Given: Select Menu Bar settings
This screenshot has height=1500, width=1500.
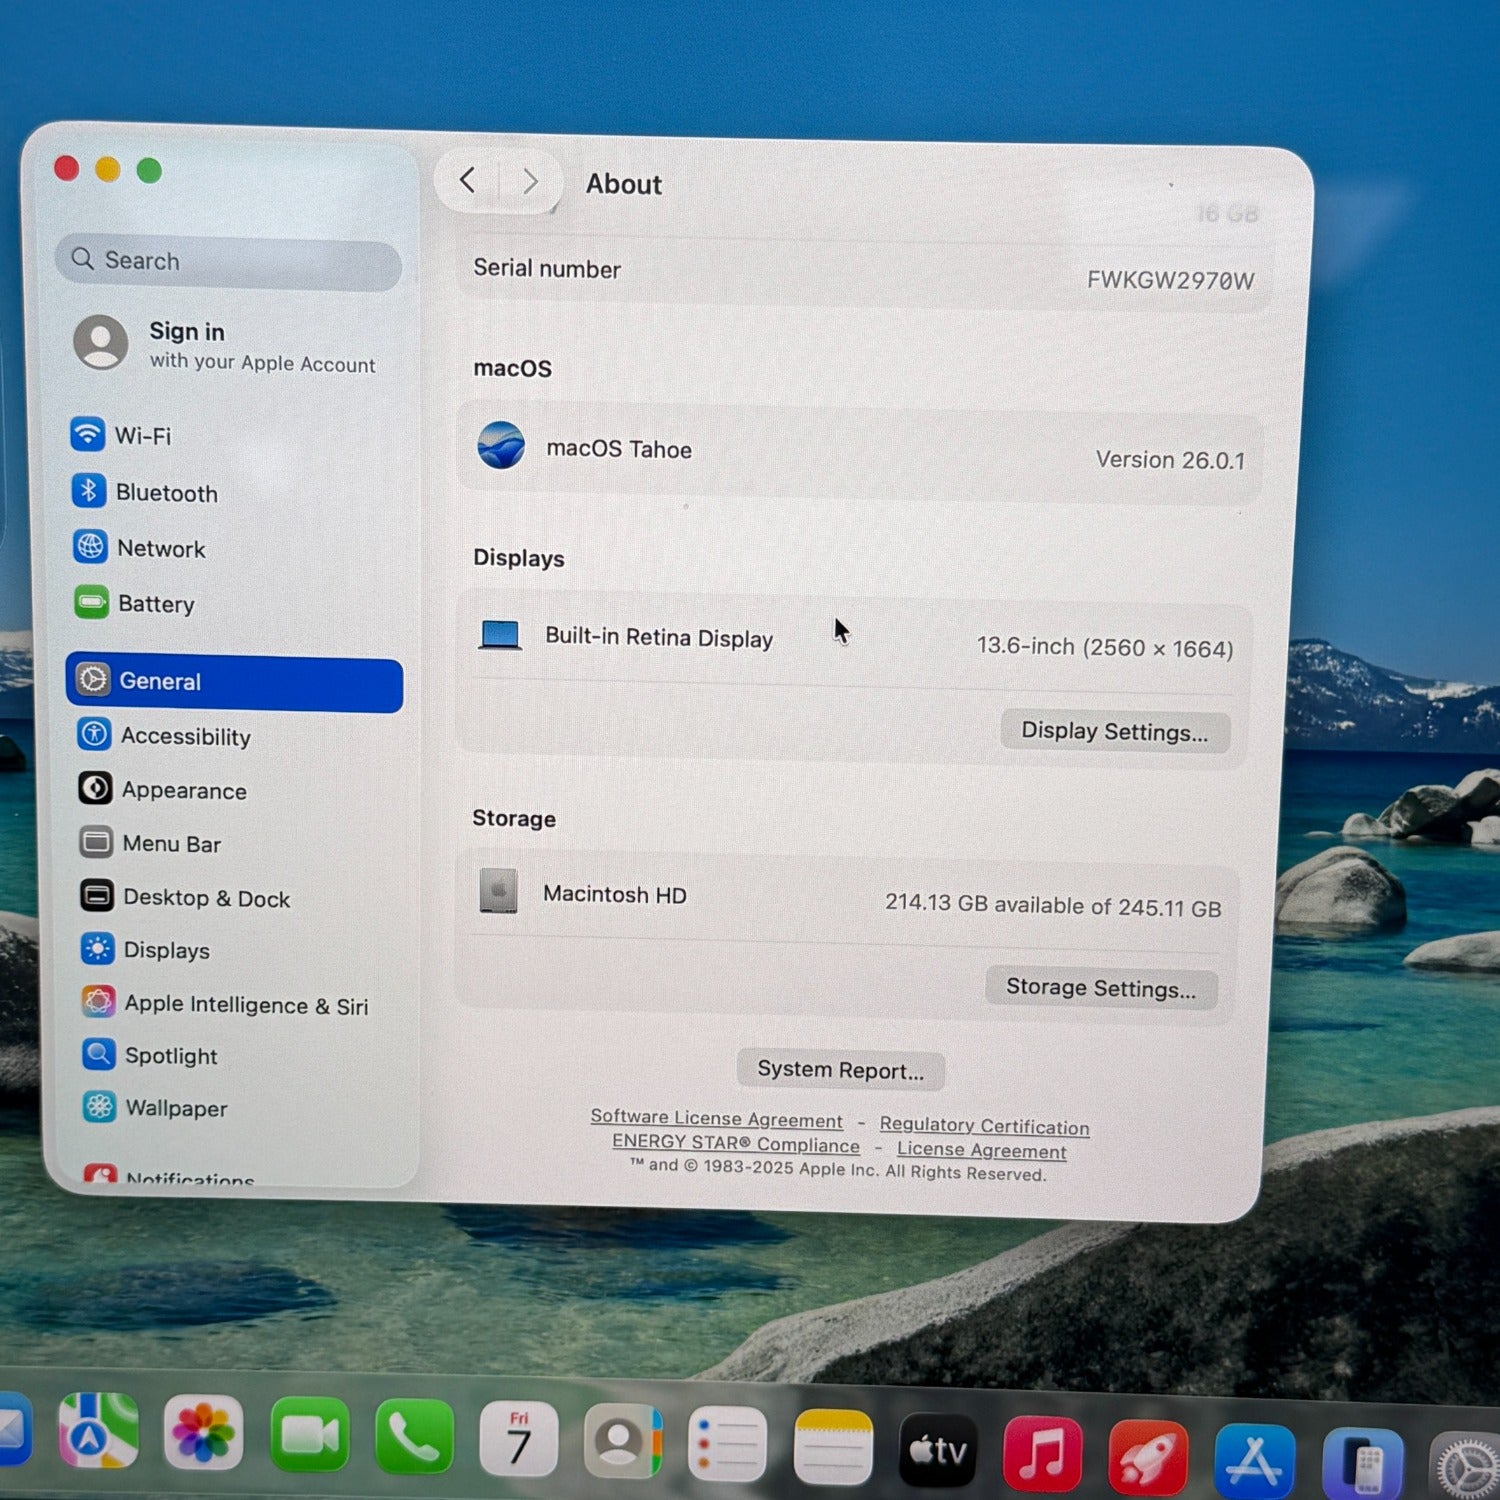Looking at the screenshot, I should [171, 844].
